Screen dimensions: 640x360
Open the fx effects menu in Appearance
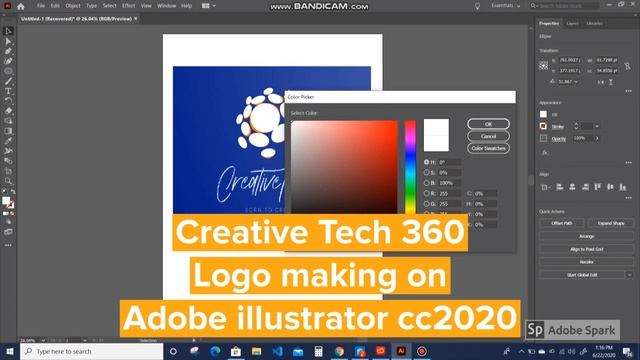point(544,152)
